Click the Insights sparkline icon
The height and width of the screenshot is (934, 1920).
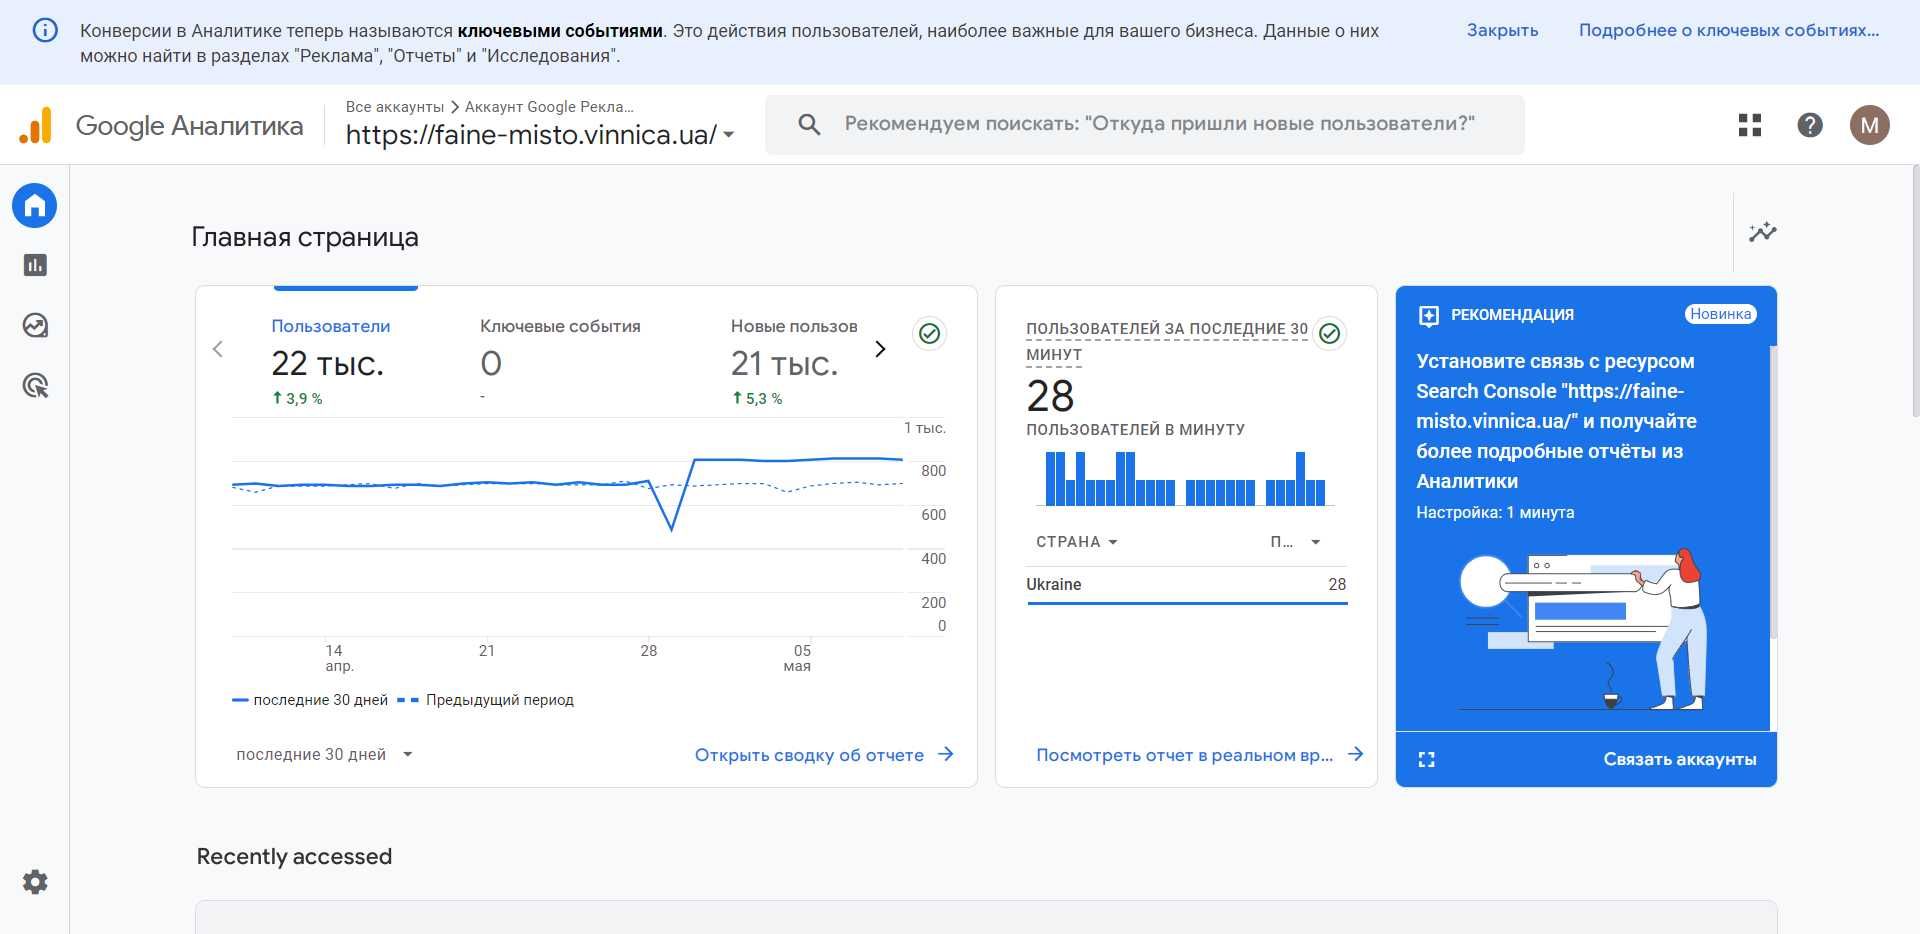pyautogui.click(x=1762, y=232)
